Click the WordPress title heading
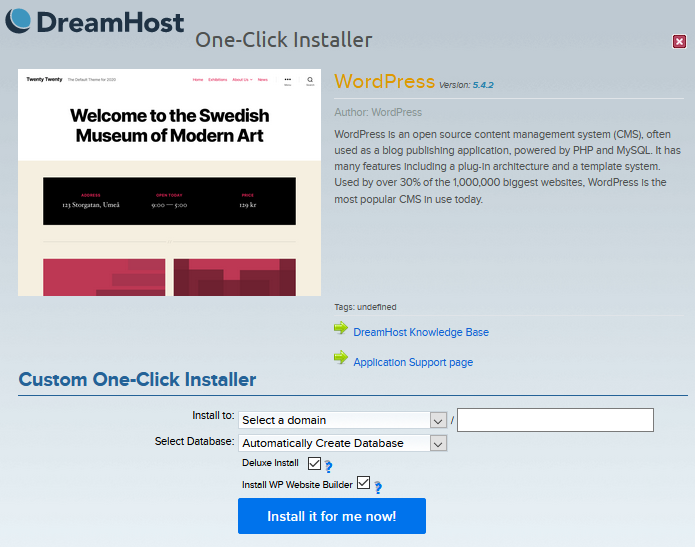Image resolution: width=695 pixels, height=547 pixels. coord(385,82)
